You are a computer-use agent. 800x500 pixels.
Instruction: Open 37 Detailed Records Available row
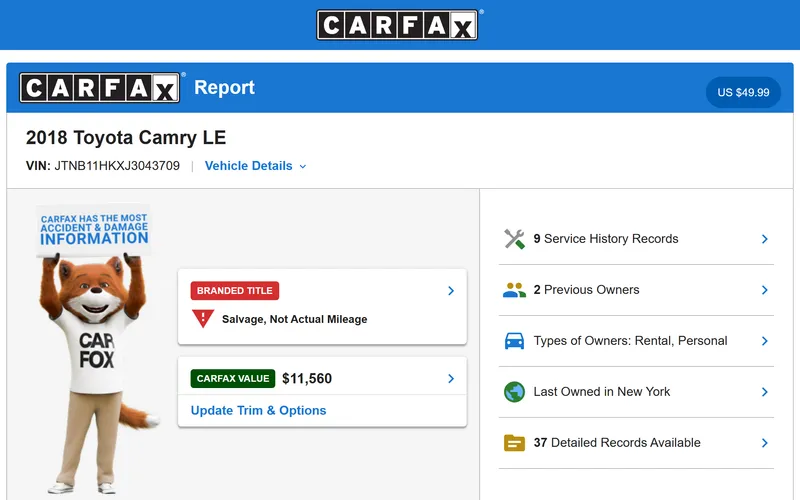click(636, 443)
